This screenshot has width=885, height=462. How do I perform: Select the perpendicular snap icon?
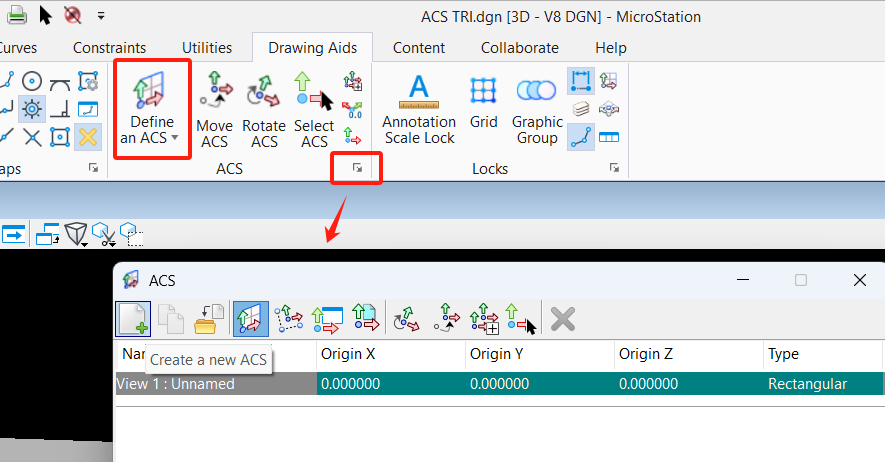(60, 109)
